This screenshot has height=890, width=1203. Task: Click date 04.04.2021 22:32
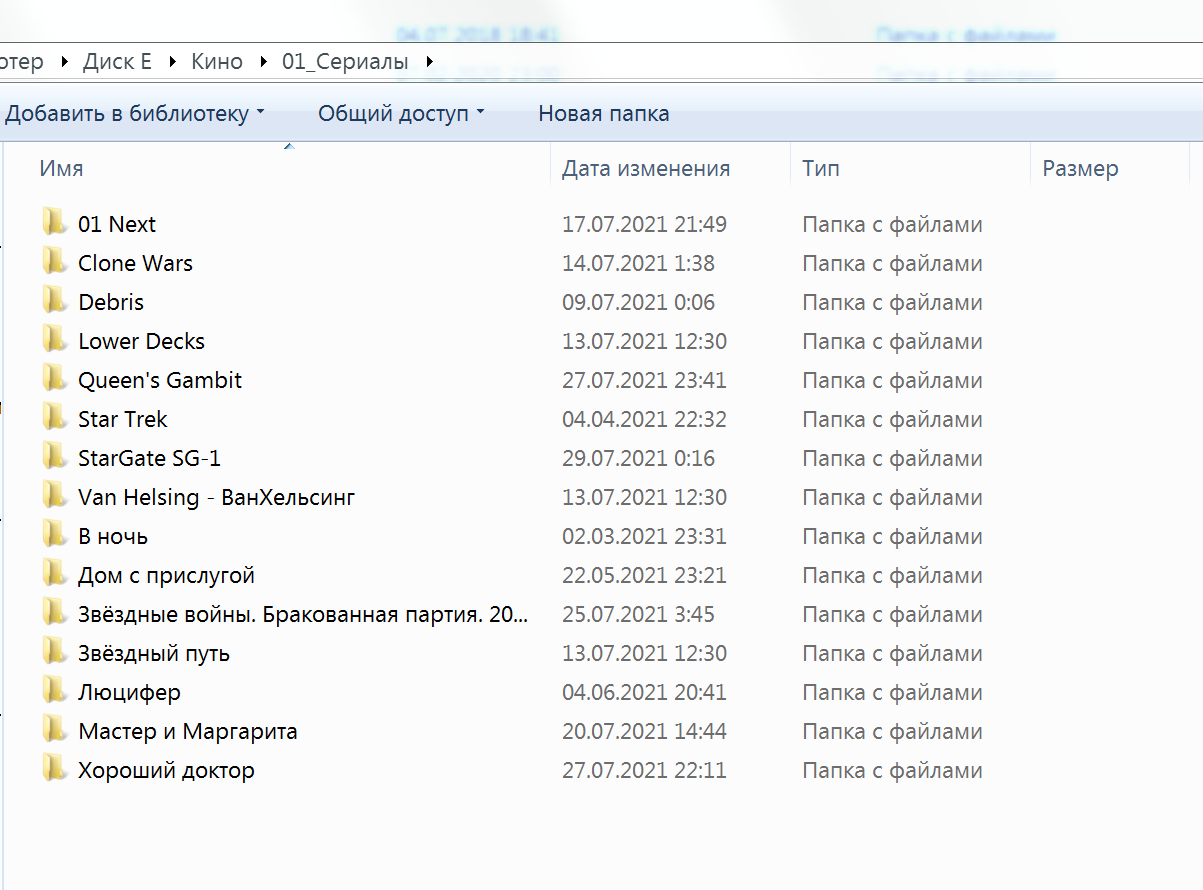click(x=644, y=419)
